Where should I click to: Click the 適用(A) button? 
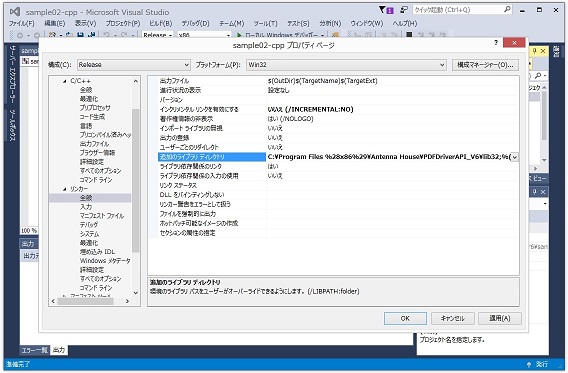500,318
